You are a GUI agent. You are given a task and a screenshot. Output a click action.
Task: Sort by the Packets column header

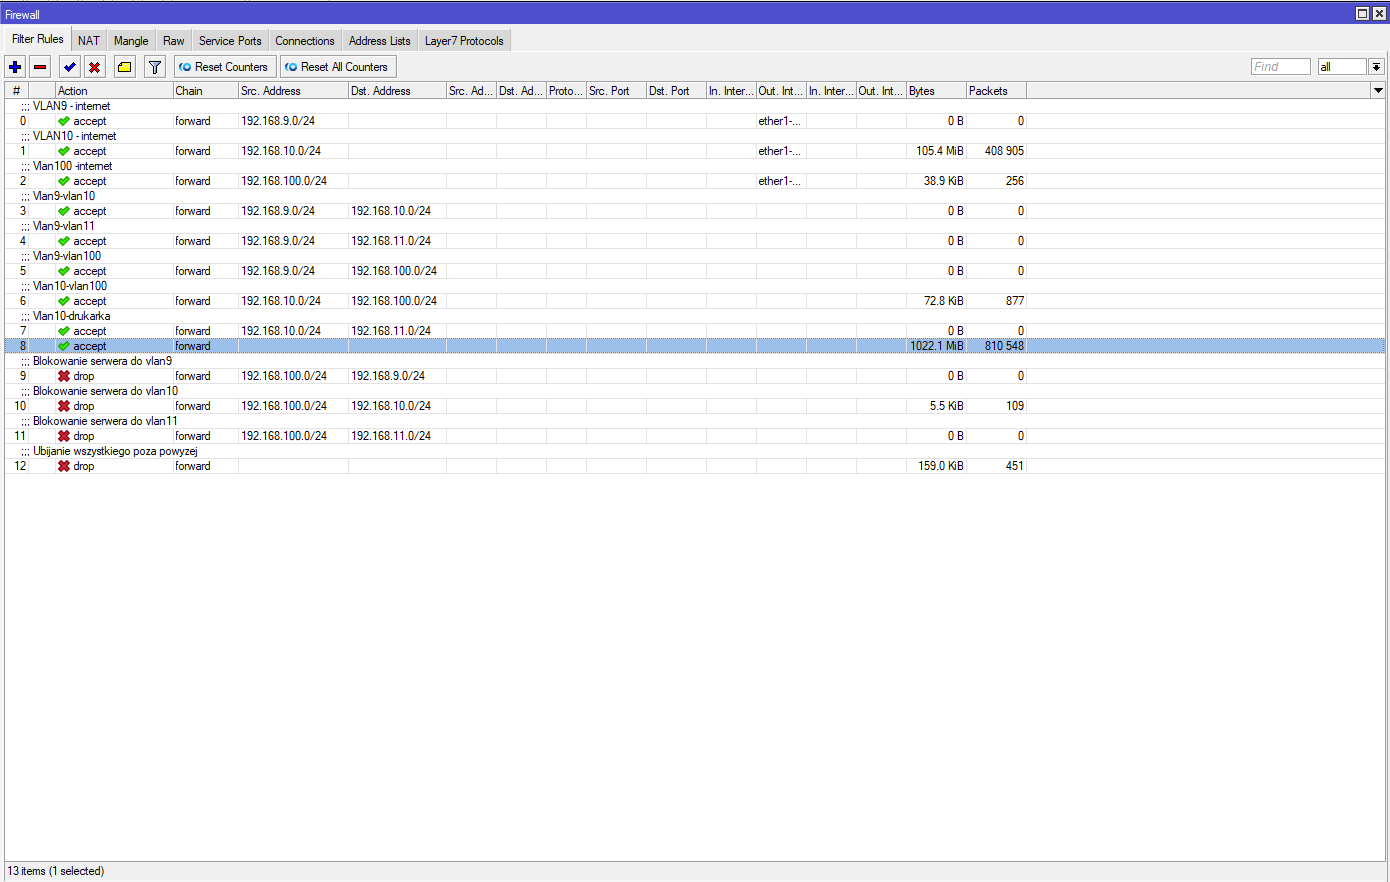[x=996, y=91]
